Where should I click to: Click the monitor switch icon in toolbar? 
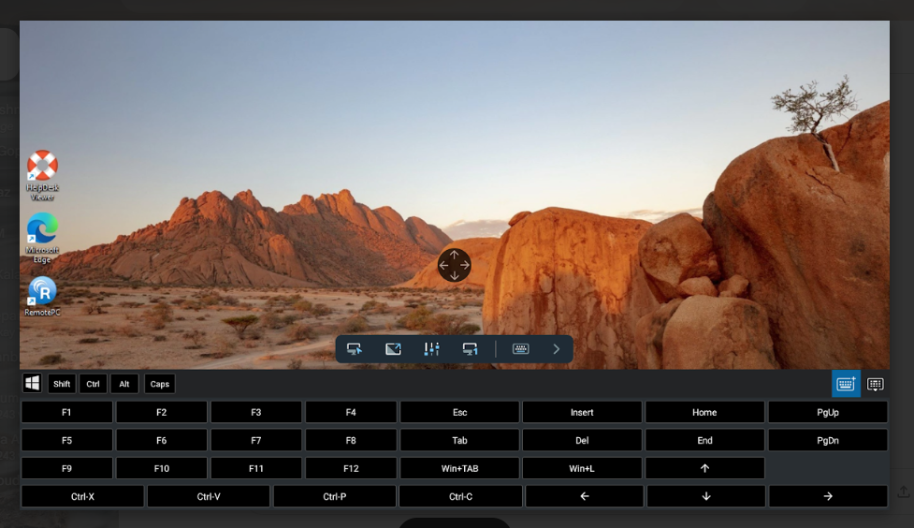click(x=470, y=349)
